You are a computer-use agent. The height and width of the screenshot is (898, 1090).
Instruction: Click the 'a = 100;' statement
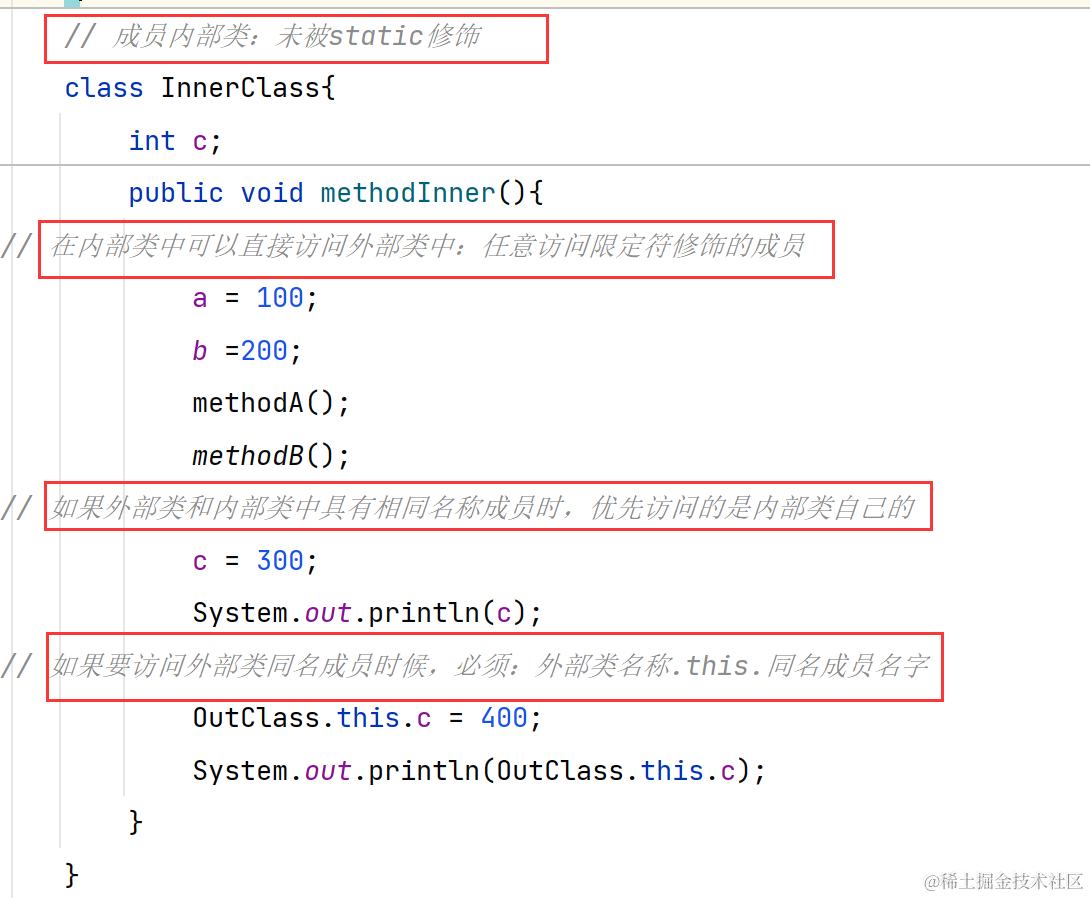tap(255, 298)
